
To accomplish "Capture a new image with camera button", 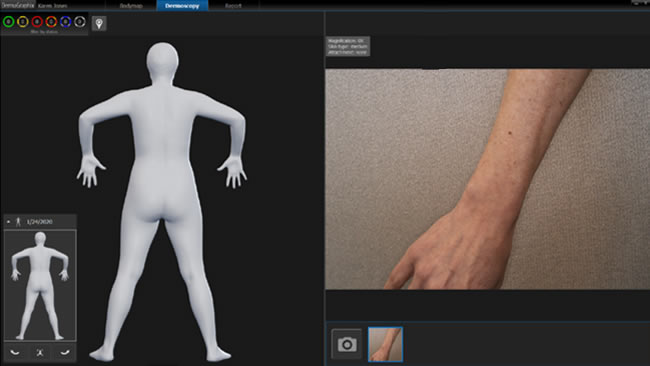I will tap(347, 344).
